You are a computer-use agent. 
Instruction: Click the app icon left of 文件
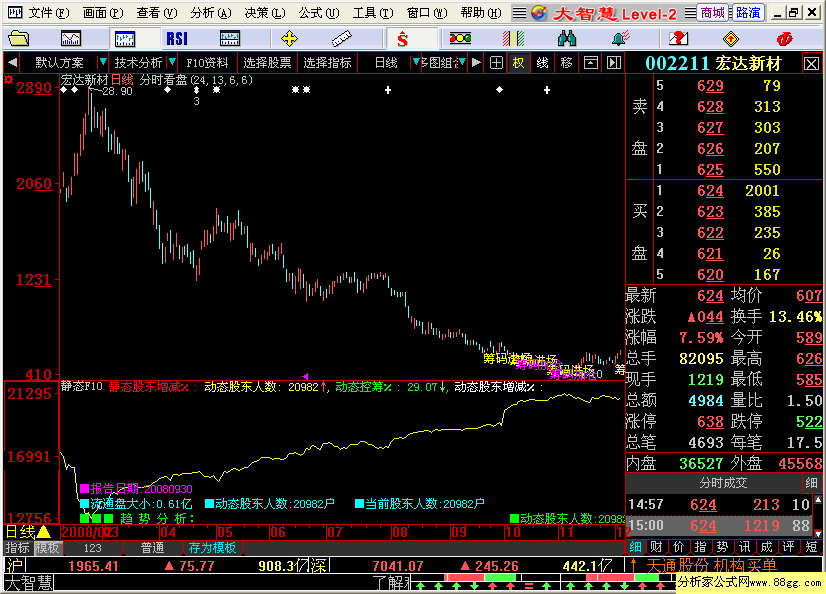pyautogui.click(x=15, y=12)
